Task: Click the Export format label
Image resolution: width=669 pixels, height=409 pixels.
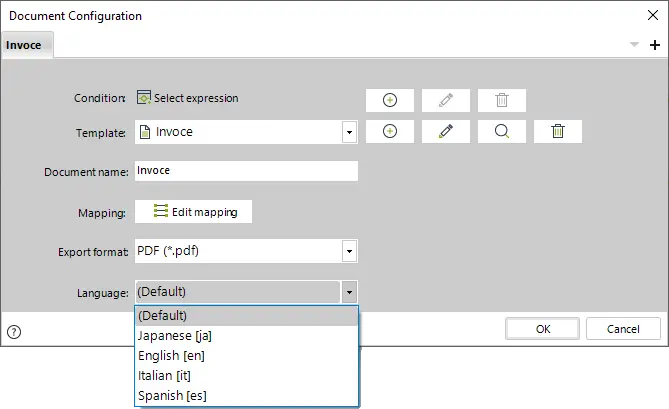Action: [x=93, y=252]
